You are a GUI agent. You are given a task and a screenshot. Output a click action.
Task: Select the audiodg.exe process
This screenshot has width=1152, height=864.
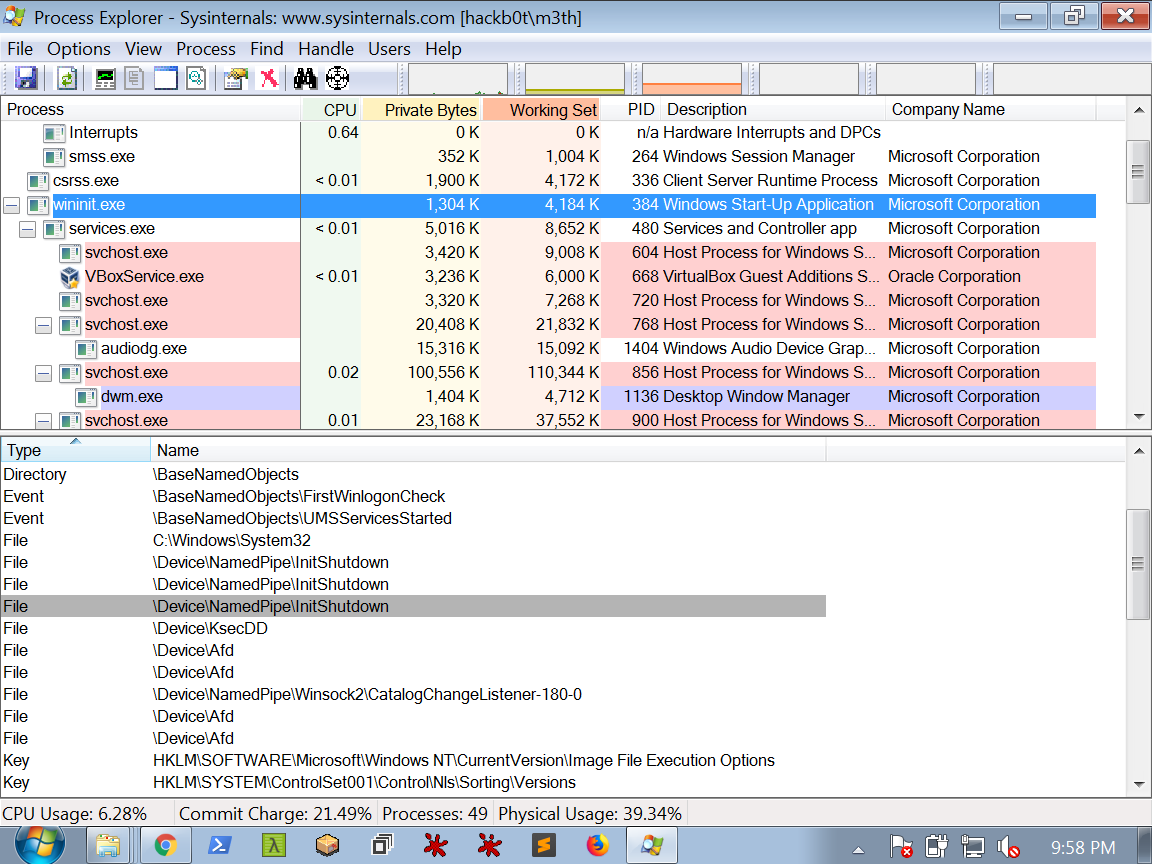click(x=548, y=349)
